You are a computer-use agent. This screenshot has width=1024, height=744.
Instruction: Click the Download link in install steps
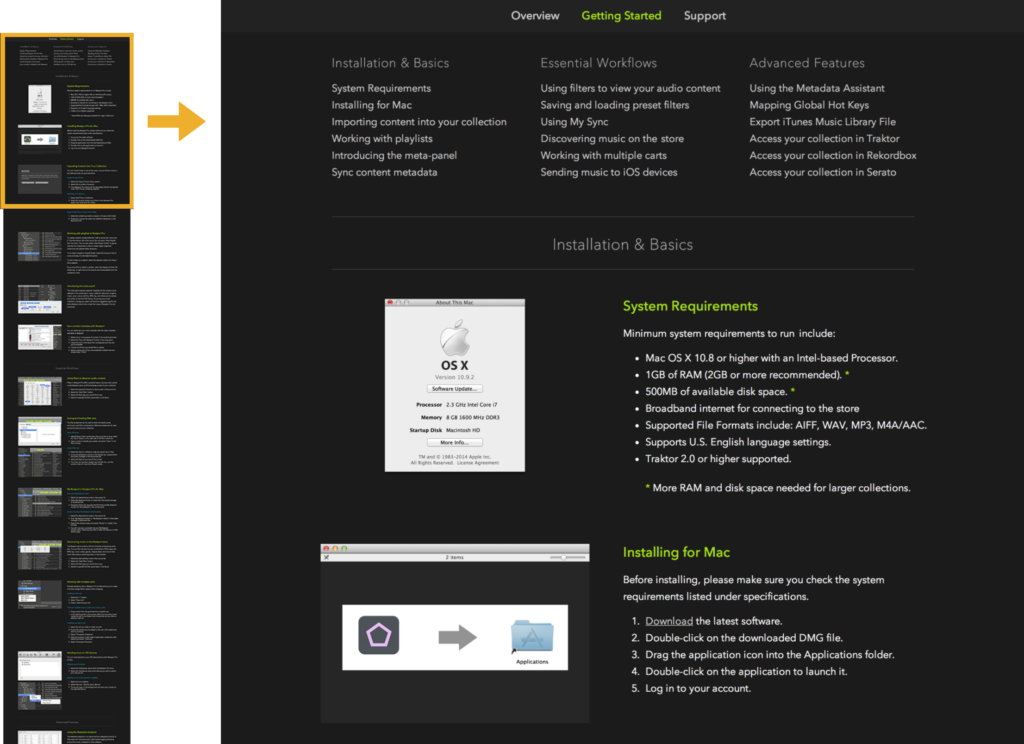[x=668, y=621]
